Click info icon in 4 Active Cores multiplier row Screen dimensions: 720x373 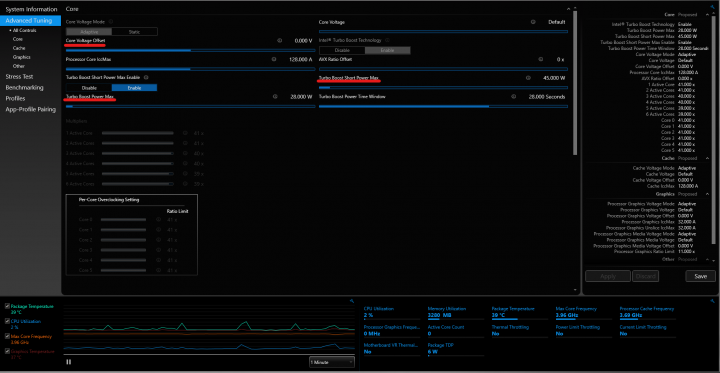pyautogui.click(x=185, y=163)
